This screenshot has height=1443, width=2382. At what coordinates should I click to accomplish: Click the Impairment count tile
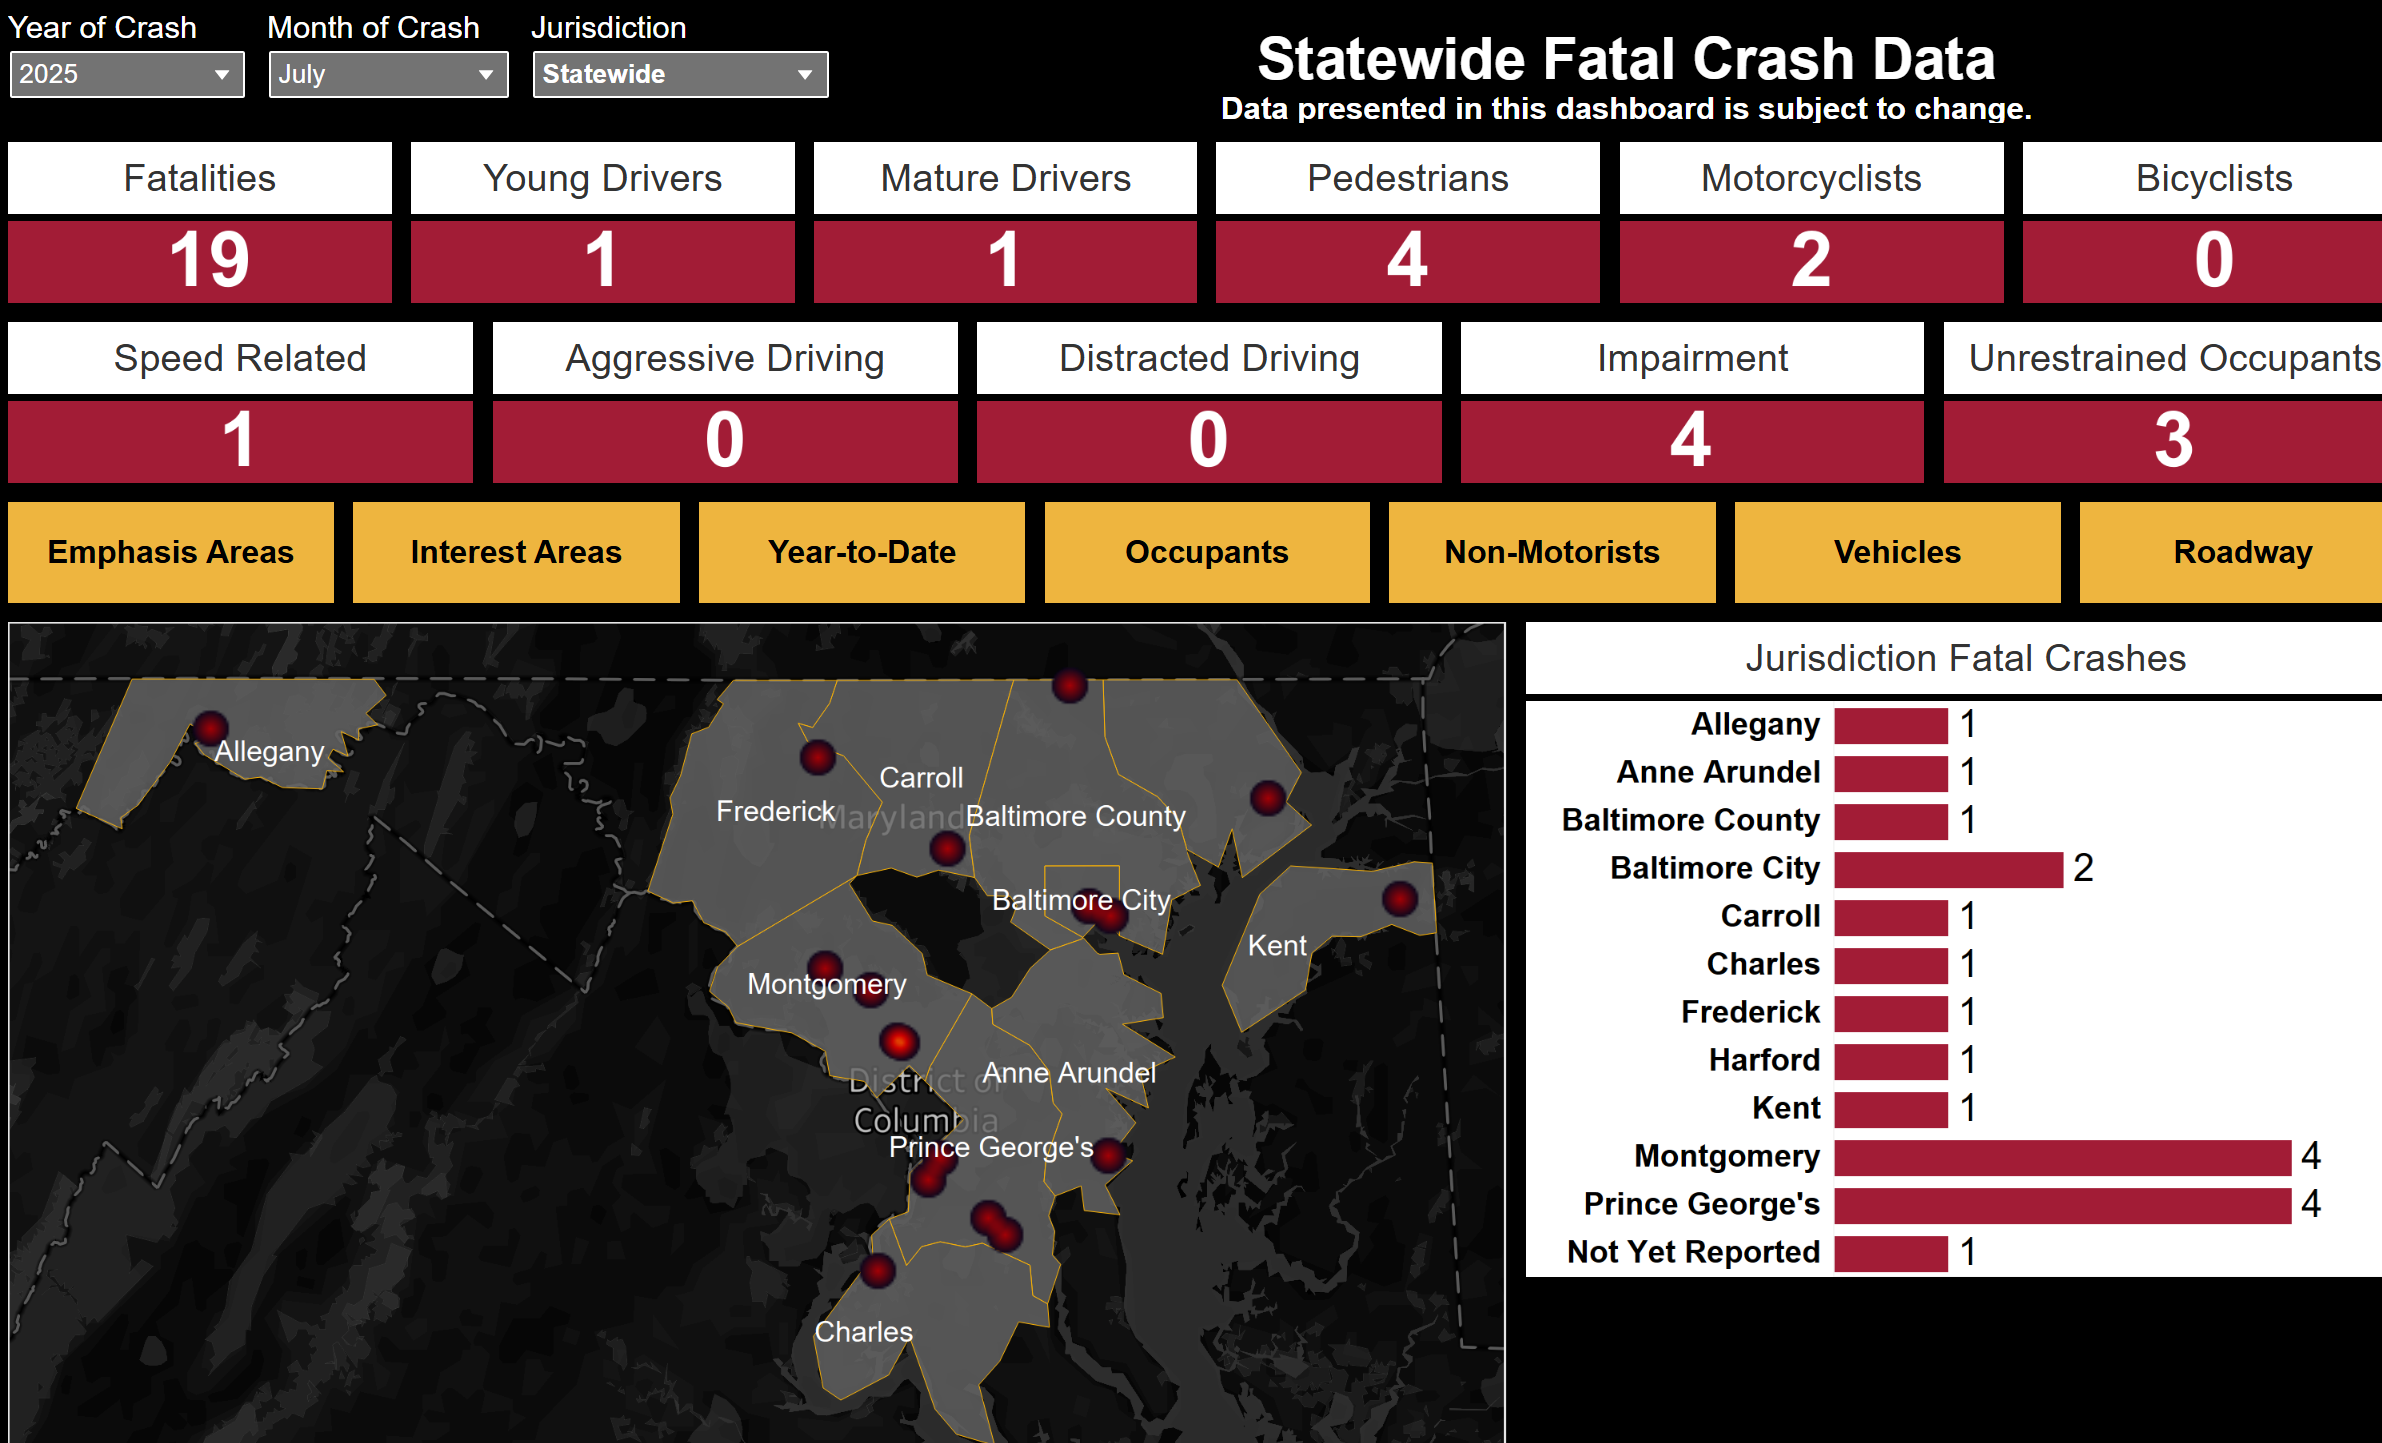click(x=1691, y=440)
